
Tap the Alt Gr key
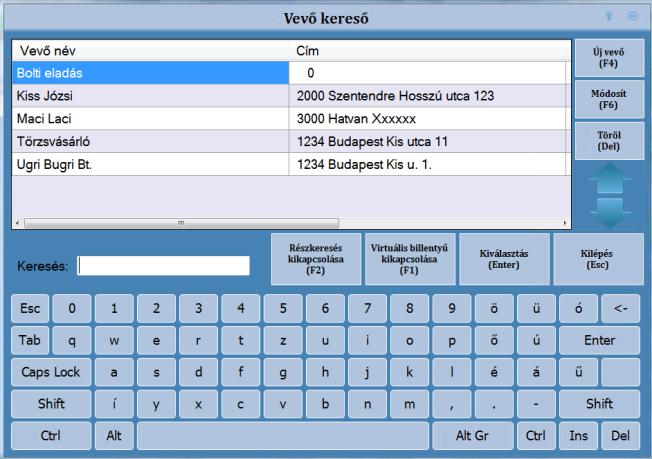[472, 436]
